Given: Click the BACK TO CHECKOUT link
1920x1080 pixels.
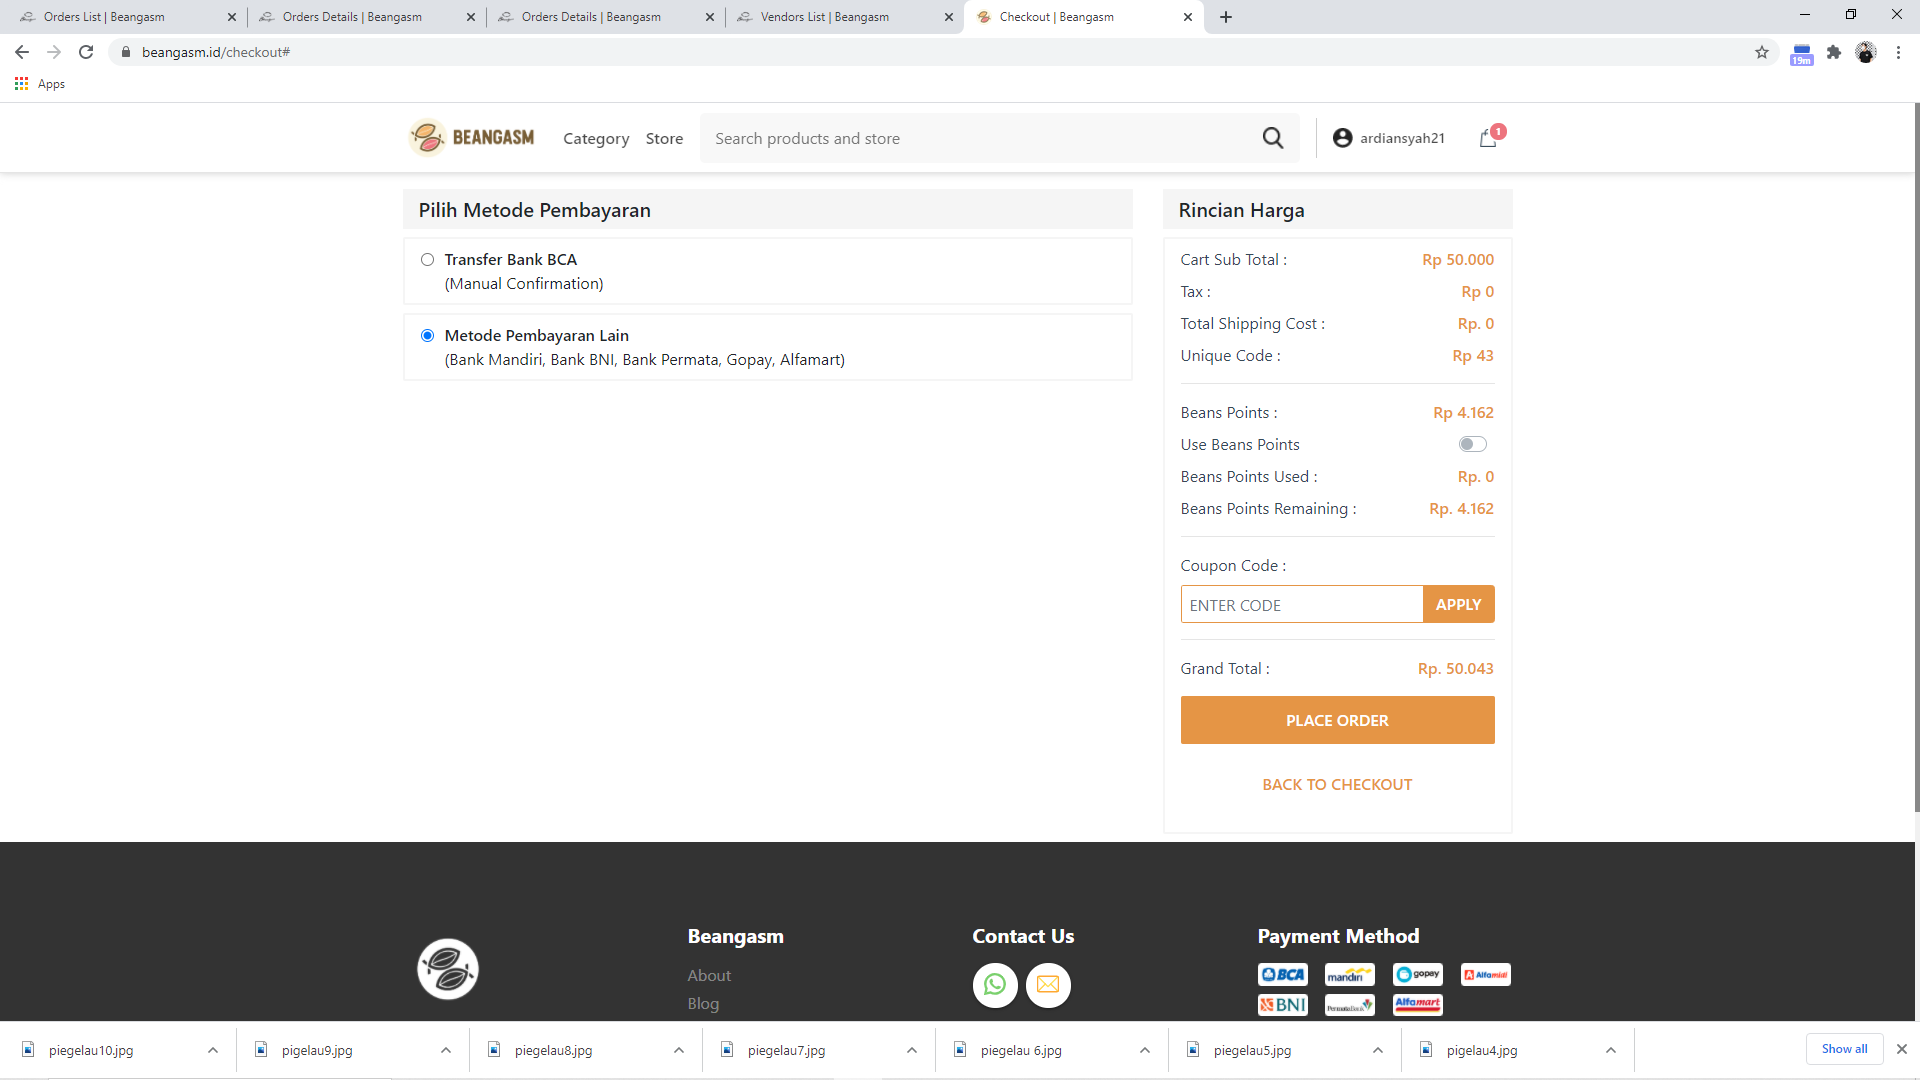Looking at the screenshot, I should (1337, 783).
